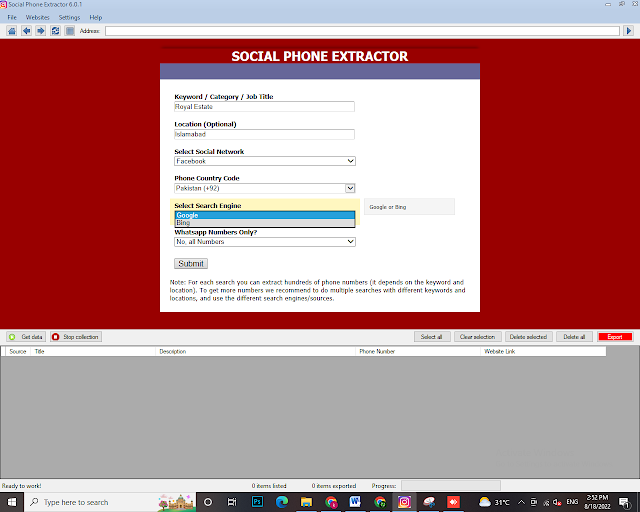Open the Websites menu
Viewport: 640px width, 512px height.
coord(37,18)
